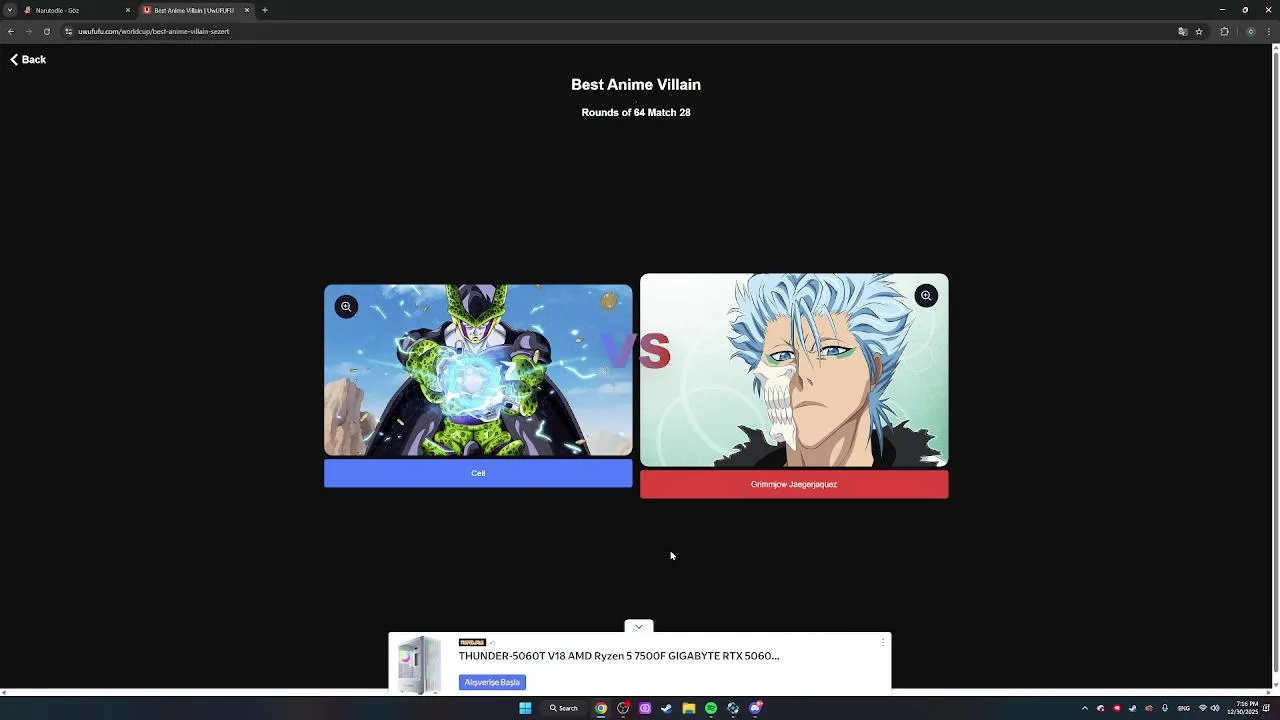This screenshot has height=720, width=1280.
Task: View site information icon in address bar
Action: (x=69, y=31)
